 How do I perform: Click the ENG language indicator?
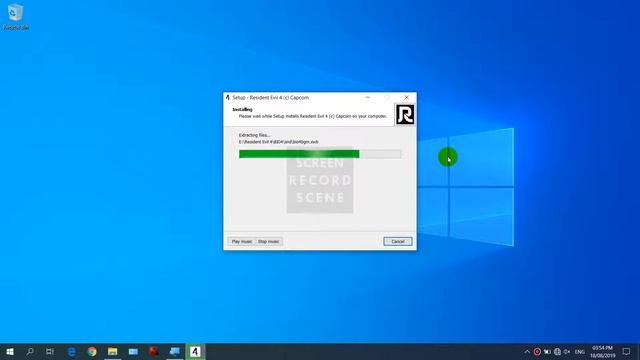[x=580, y=352]
